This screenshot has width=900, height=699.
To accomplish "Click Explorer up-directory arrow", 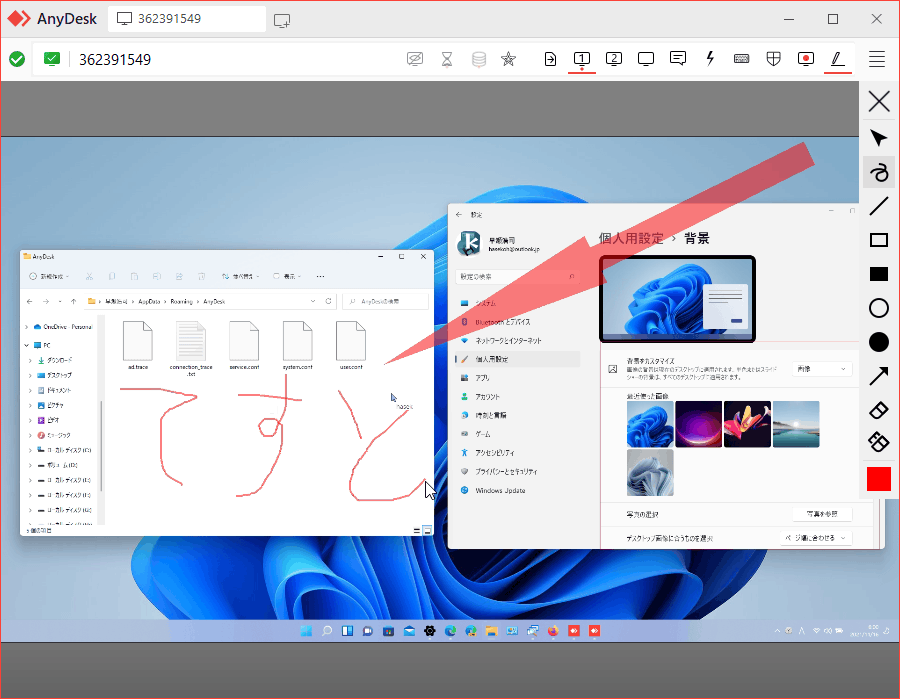I will click(73, 301).
